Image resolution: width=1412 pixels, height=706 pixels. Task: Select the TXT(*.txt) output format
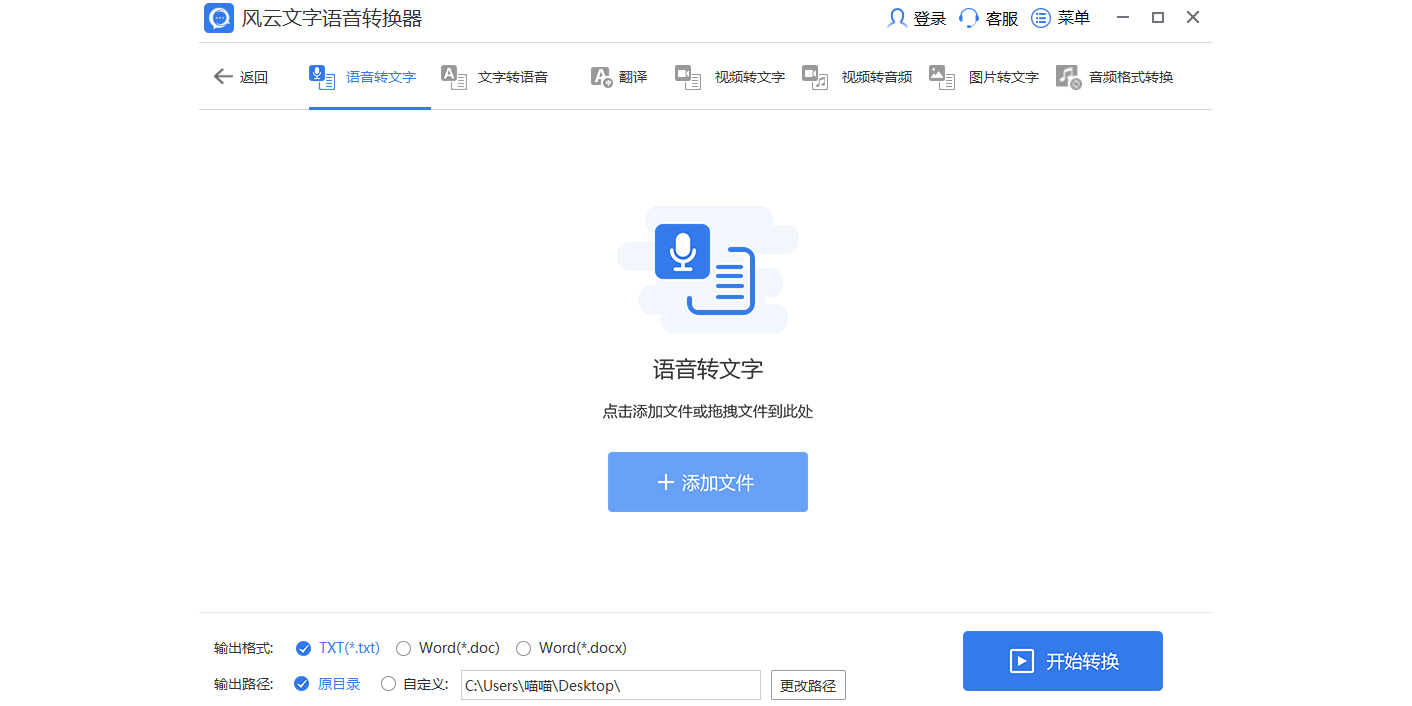pyautogui.click(x=337, y=648)
